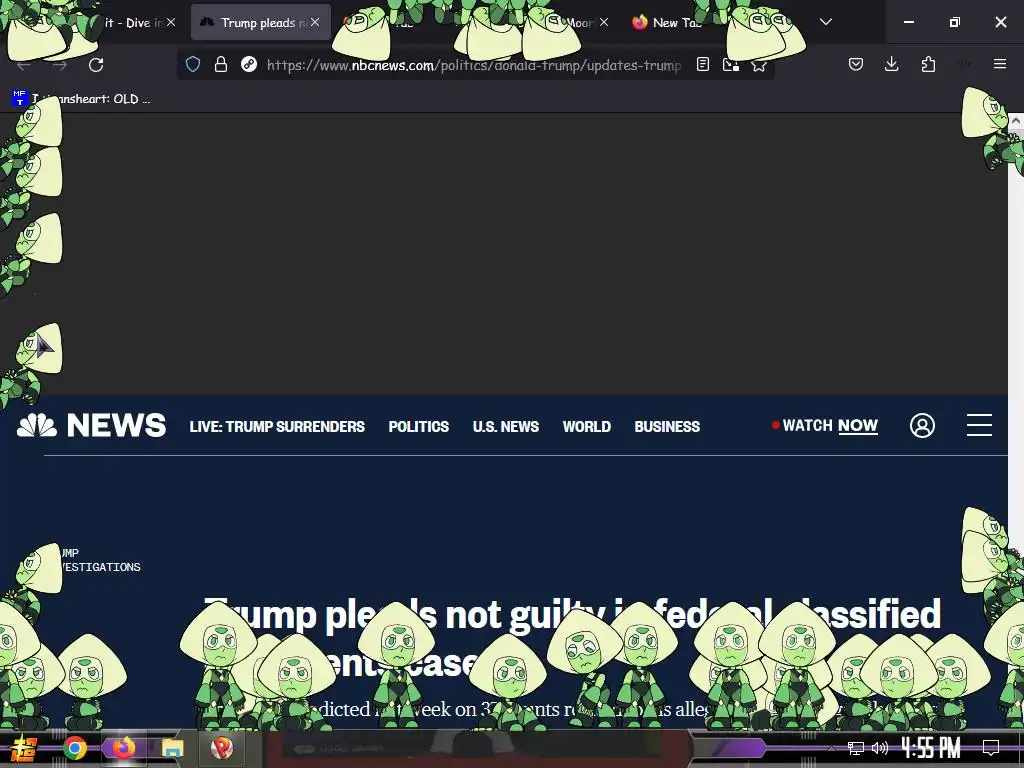The width and height of the screenshot is (1024, 768).
Task: Open the BUSINESS section
Action: click(x=667, y=426)
